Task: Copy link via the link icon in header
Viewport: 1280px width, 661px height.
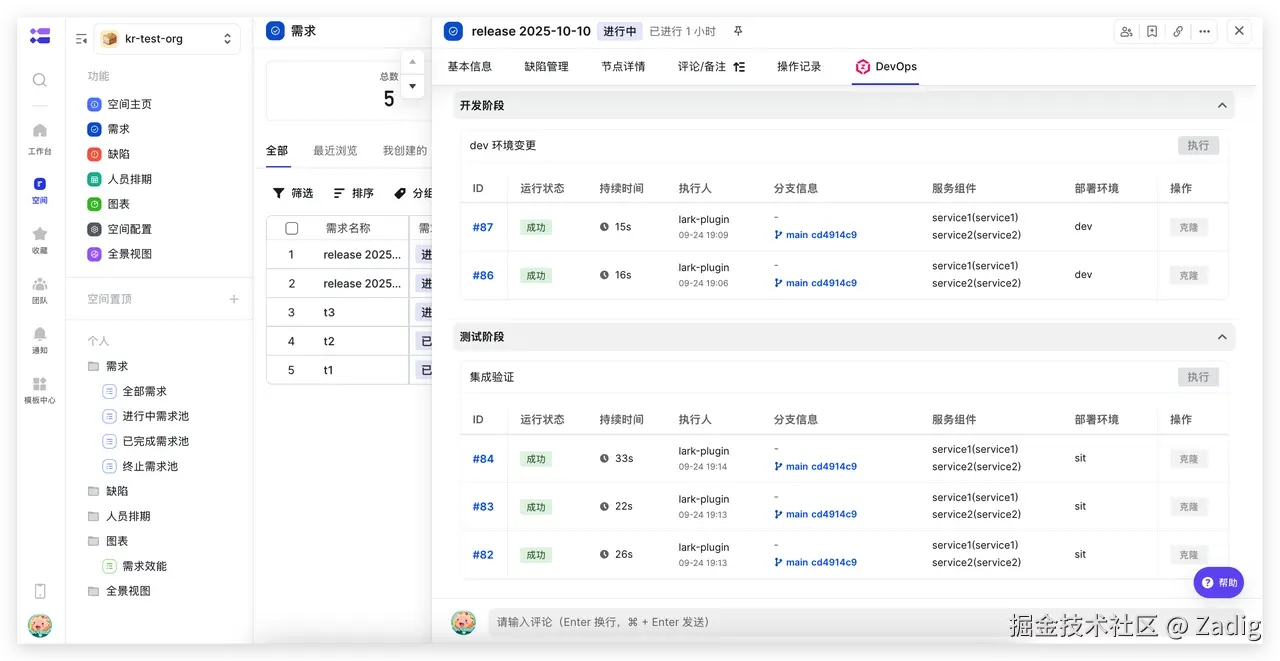Action: tap(1178, 31)
